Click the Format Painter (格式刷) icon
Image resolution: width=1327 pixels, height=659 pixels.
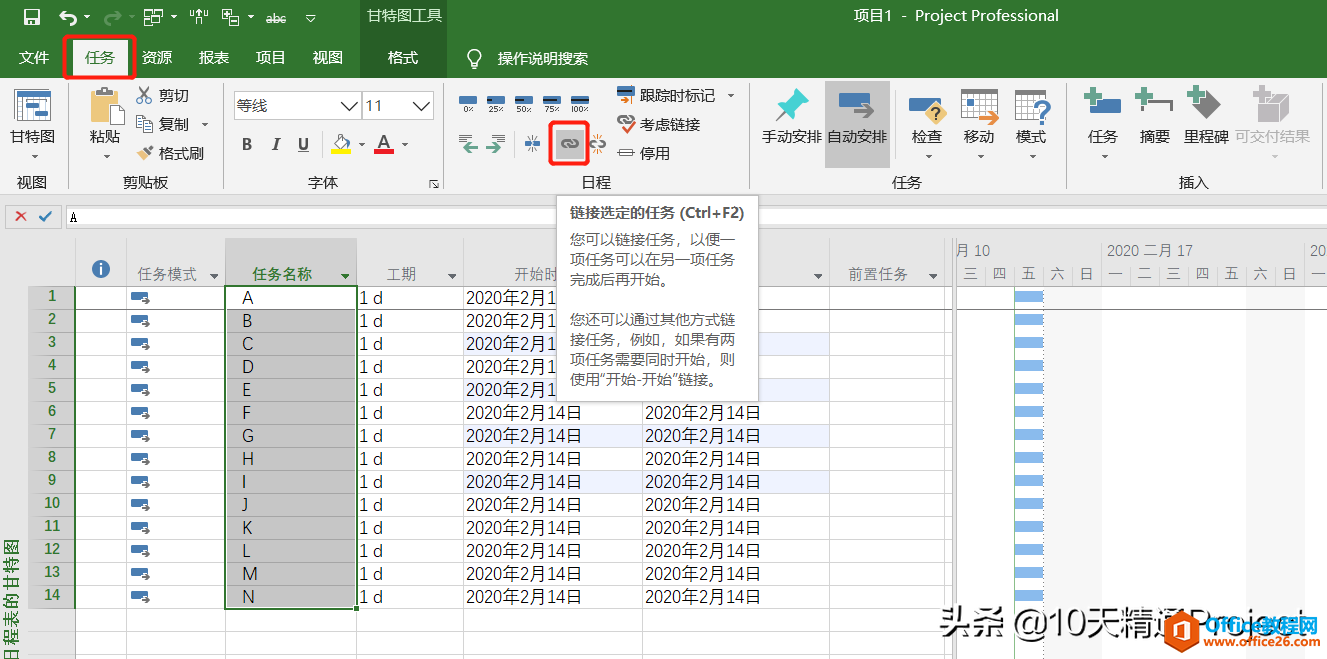pyautogui.click(x=146, y=153)
